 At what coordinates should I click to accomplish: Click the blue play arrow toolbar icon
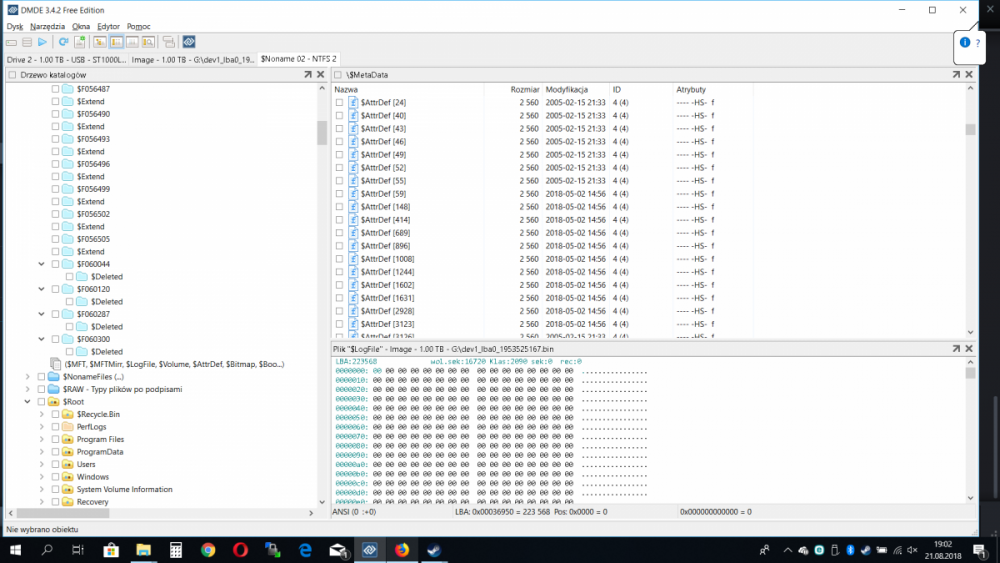(42, 42)
